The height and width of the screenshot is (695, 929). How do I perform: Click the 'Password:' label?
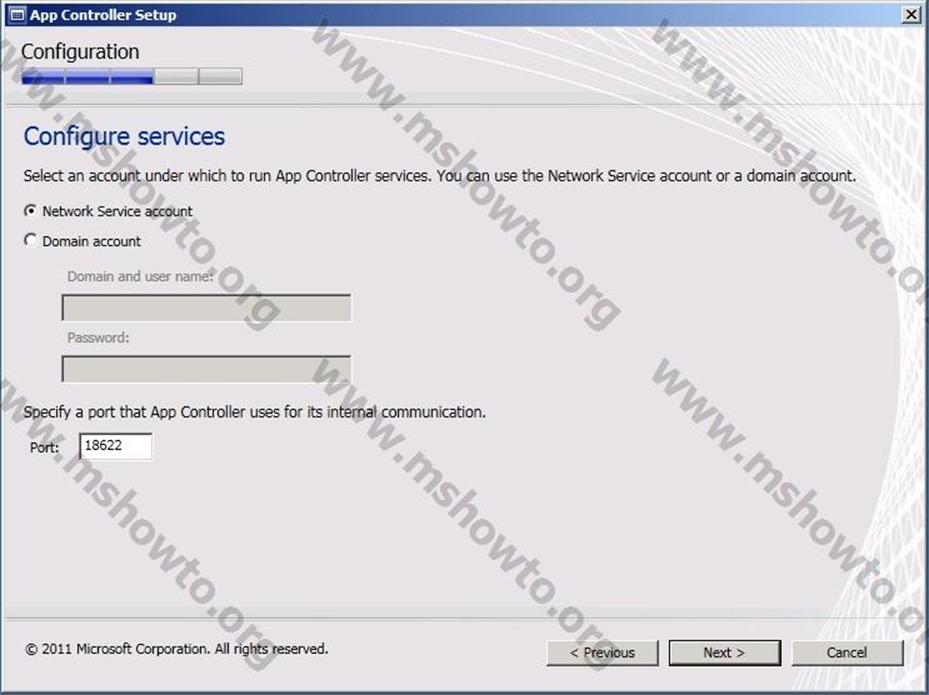tap(98, 338)
